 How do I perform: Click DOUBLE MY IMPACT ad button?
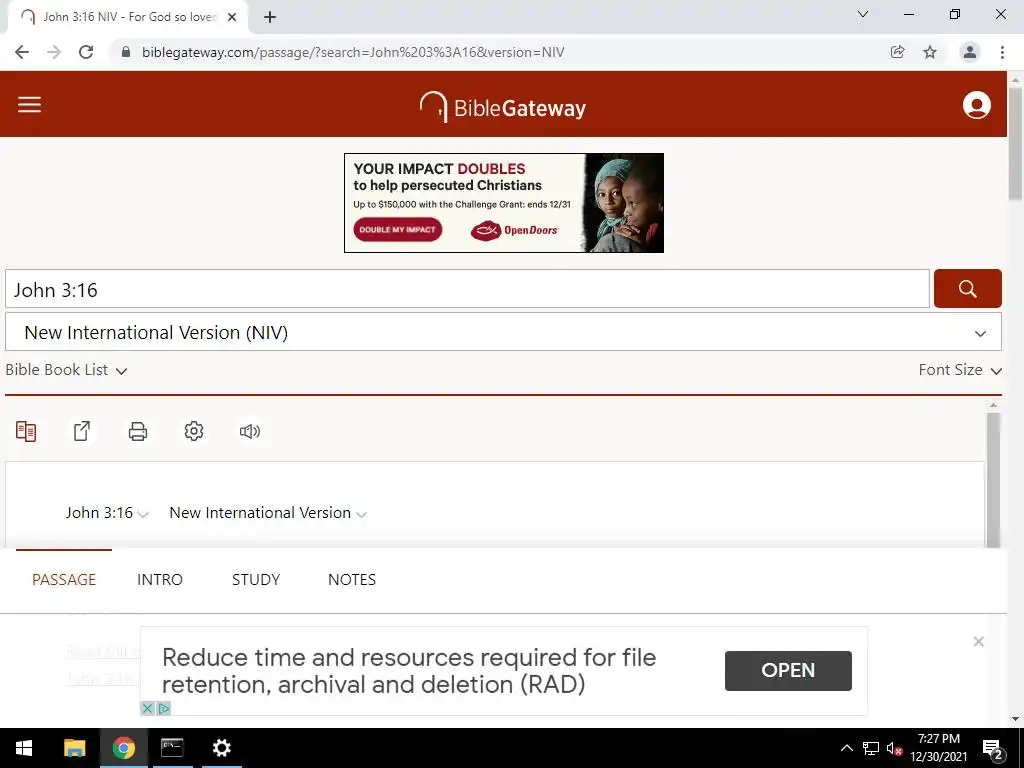tap(398, 229)
